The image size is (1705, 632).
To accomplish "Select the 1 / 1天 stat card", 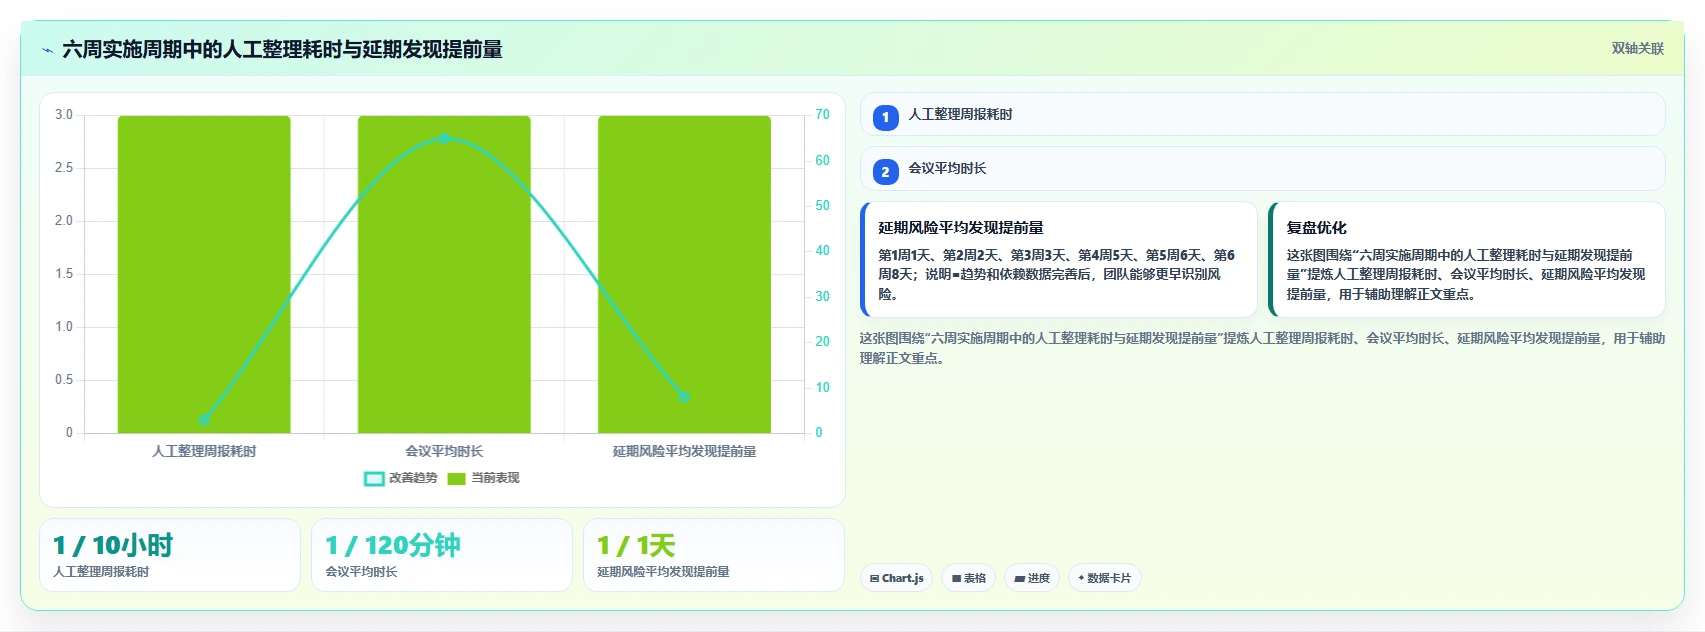I will coord(714,555).
